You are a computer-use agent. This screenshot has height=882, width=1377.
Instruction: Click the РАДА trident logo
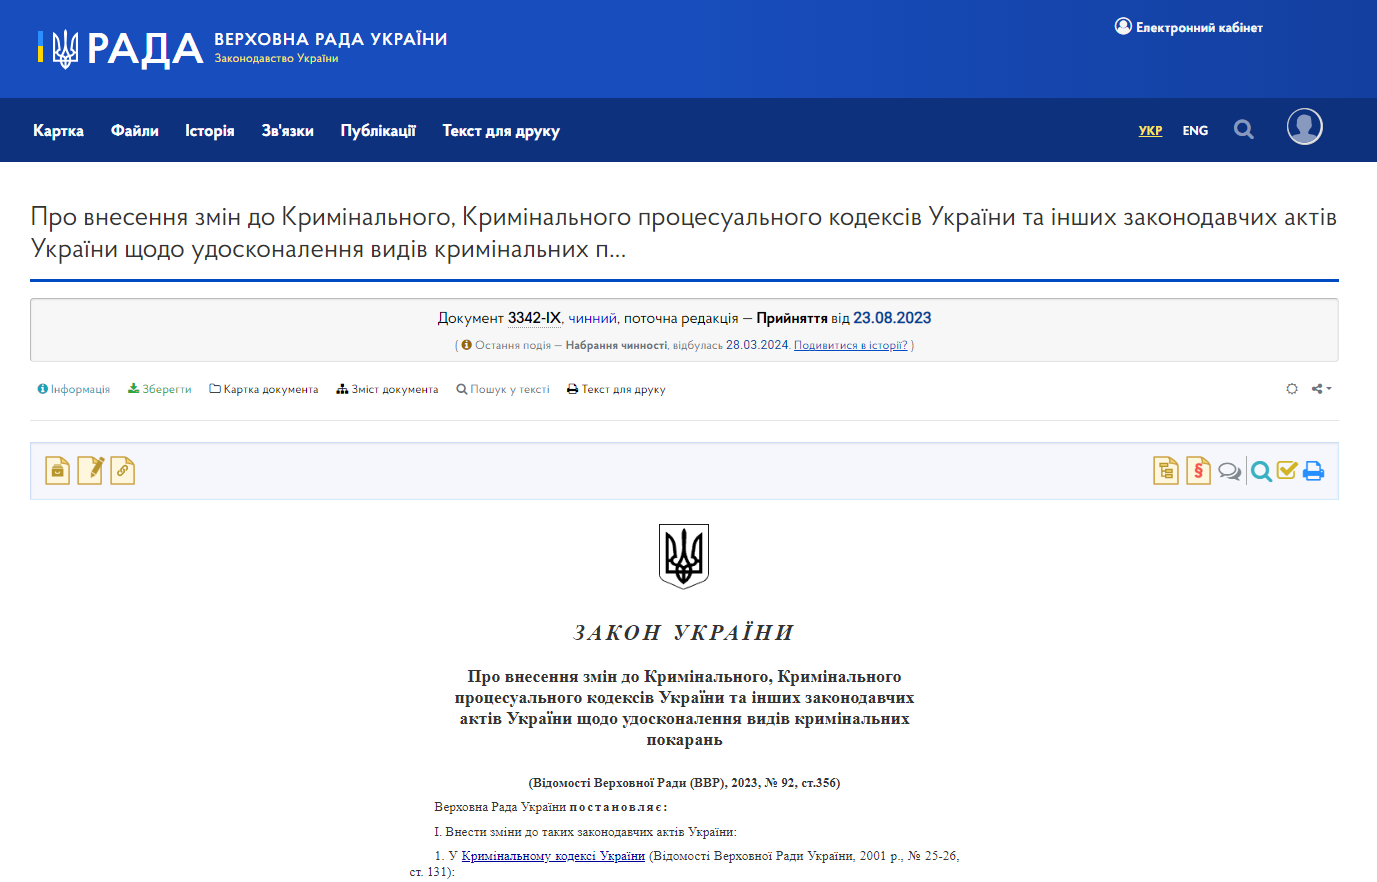(x=121, y=48)
